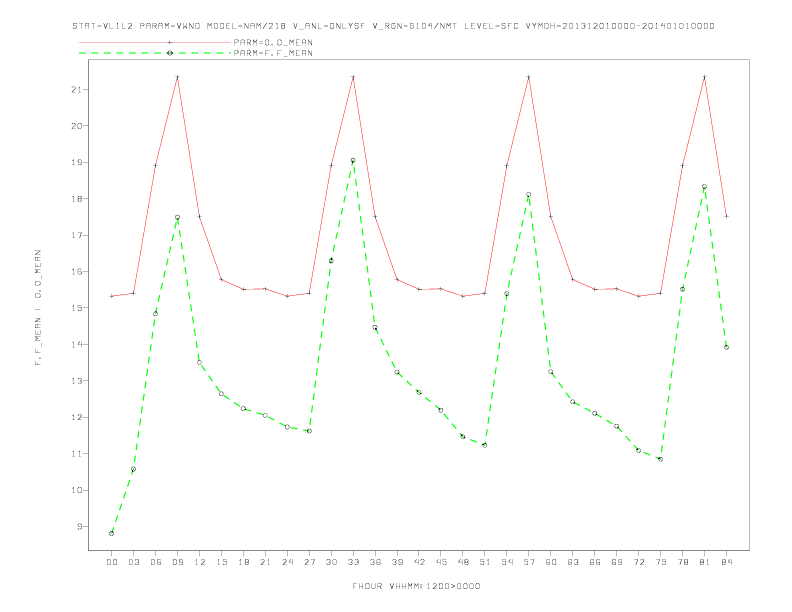This screenshot has width=792, height=612.
Task: Click the red O.O_MEAN peak marker at hour 57
Action: click(x=528, y=77)
